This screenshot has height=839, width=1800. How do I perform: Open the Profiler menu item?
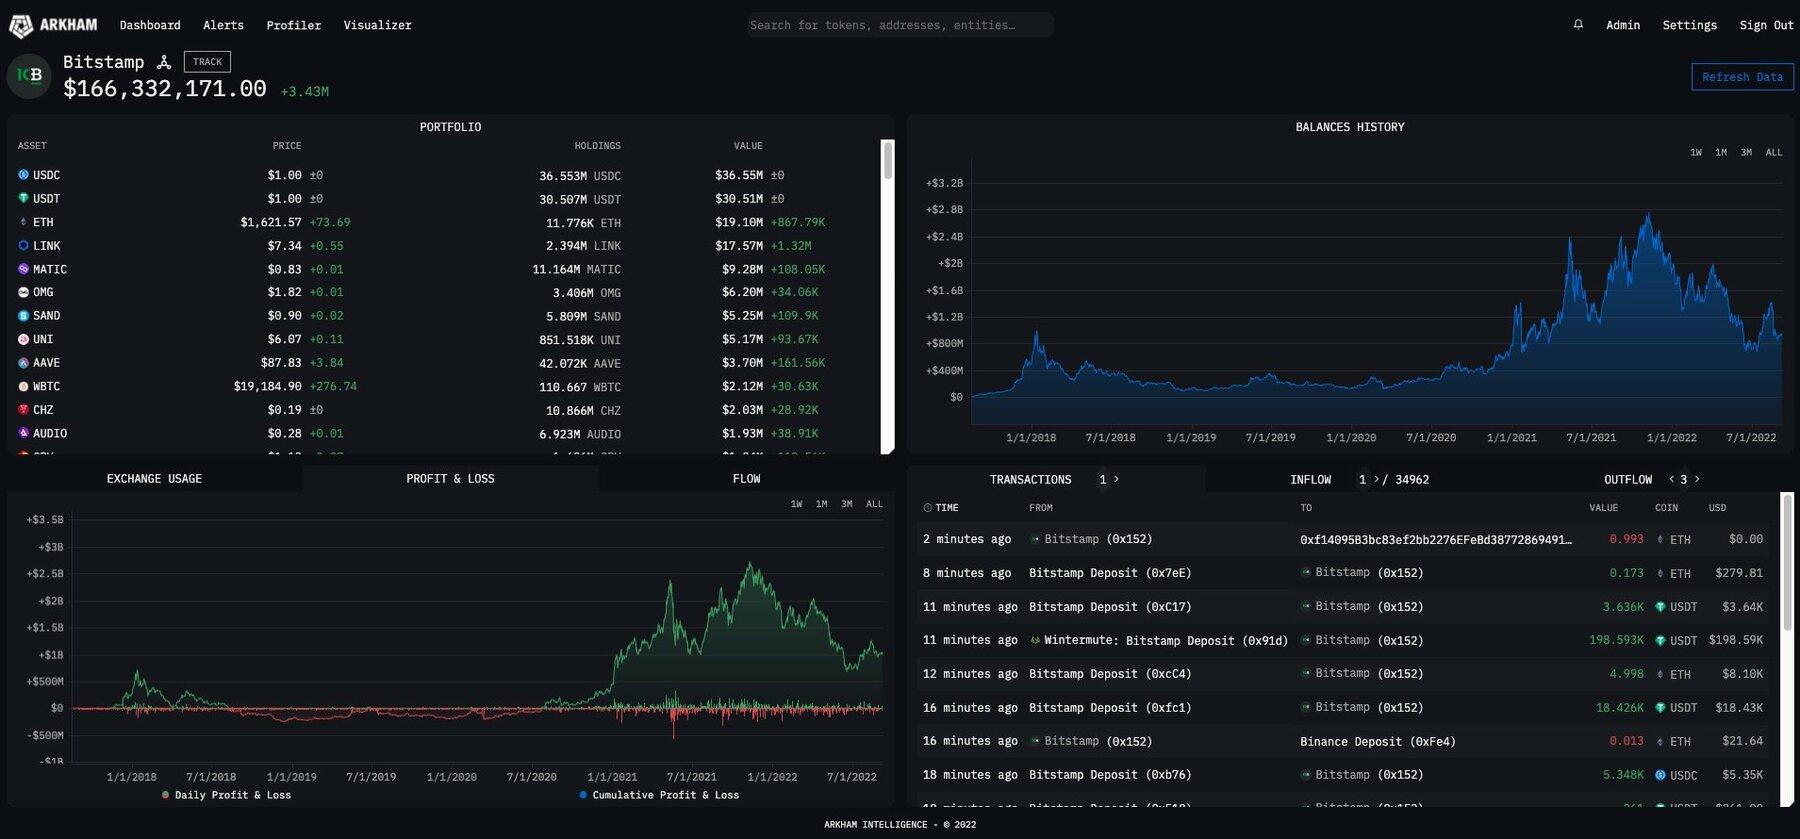[293, 25]
